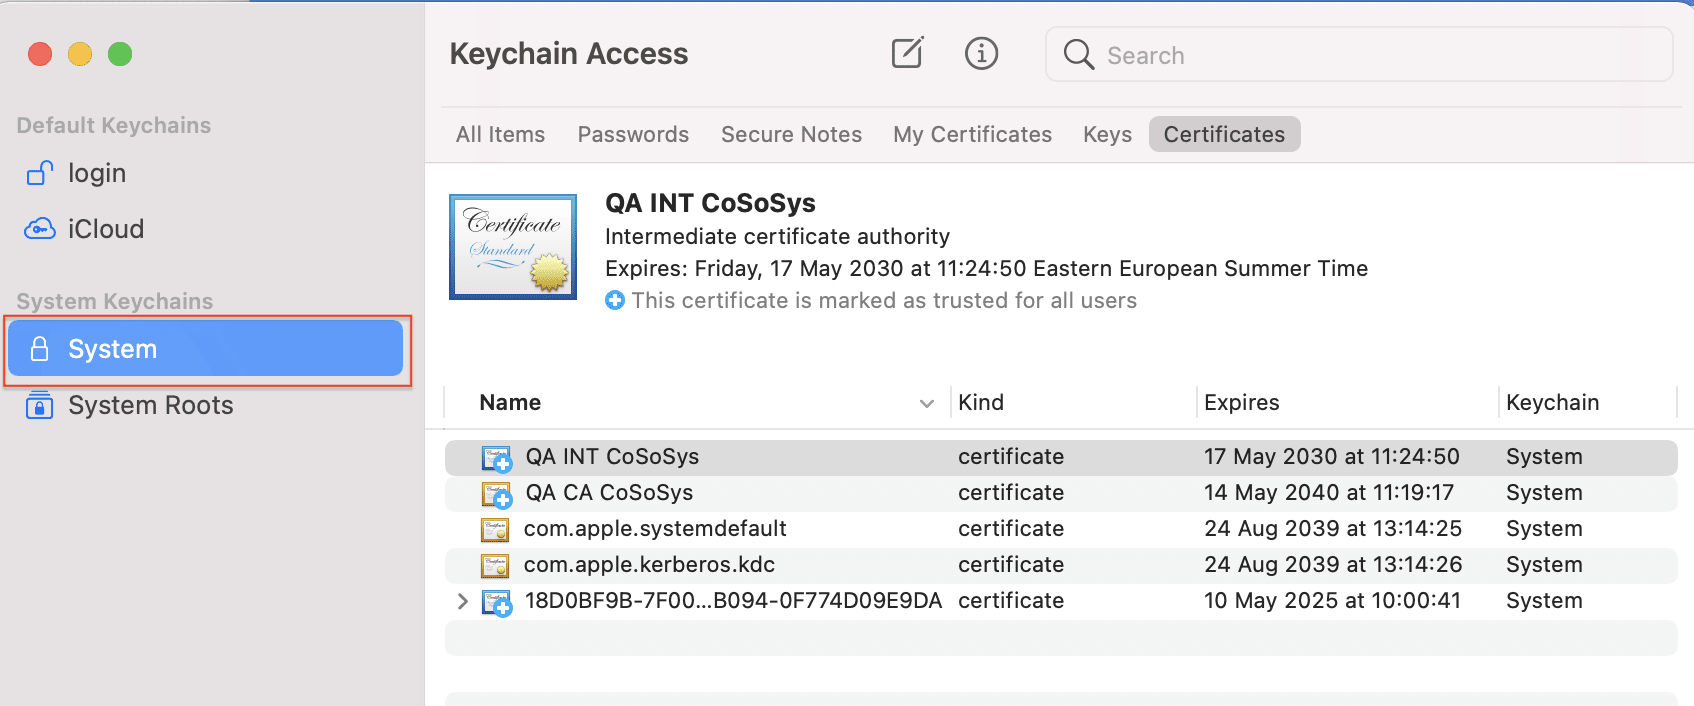This screenshot has height=706, width=1694.
Task: Click the blue plus trust badge icon
Action: [x=615, y=300]
